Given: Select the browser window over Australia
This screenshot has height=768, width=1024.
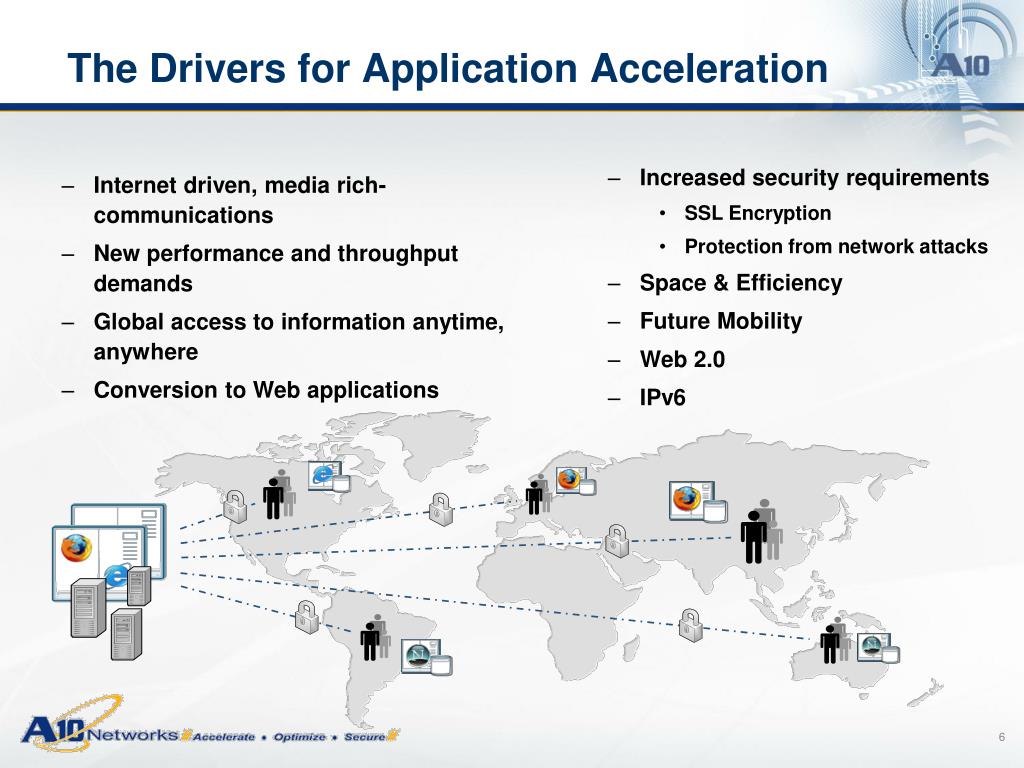Looking at the screenshot, I should (878, 648).
